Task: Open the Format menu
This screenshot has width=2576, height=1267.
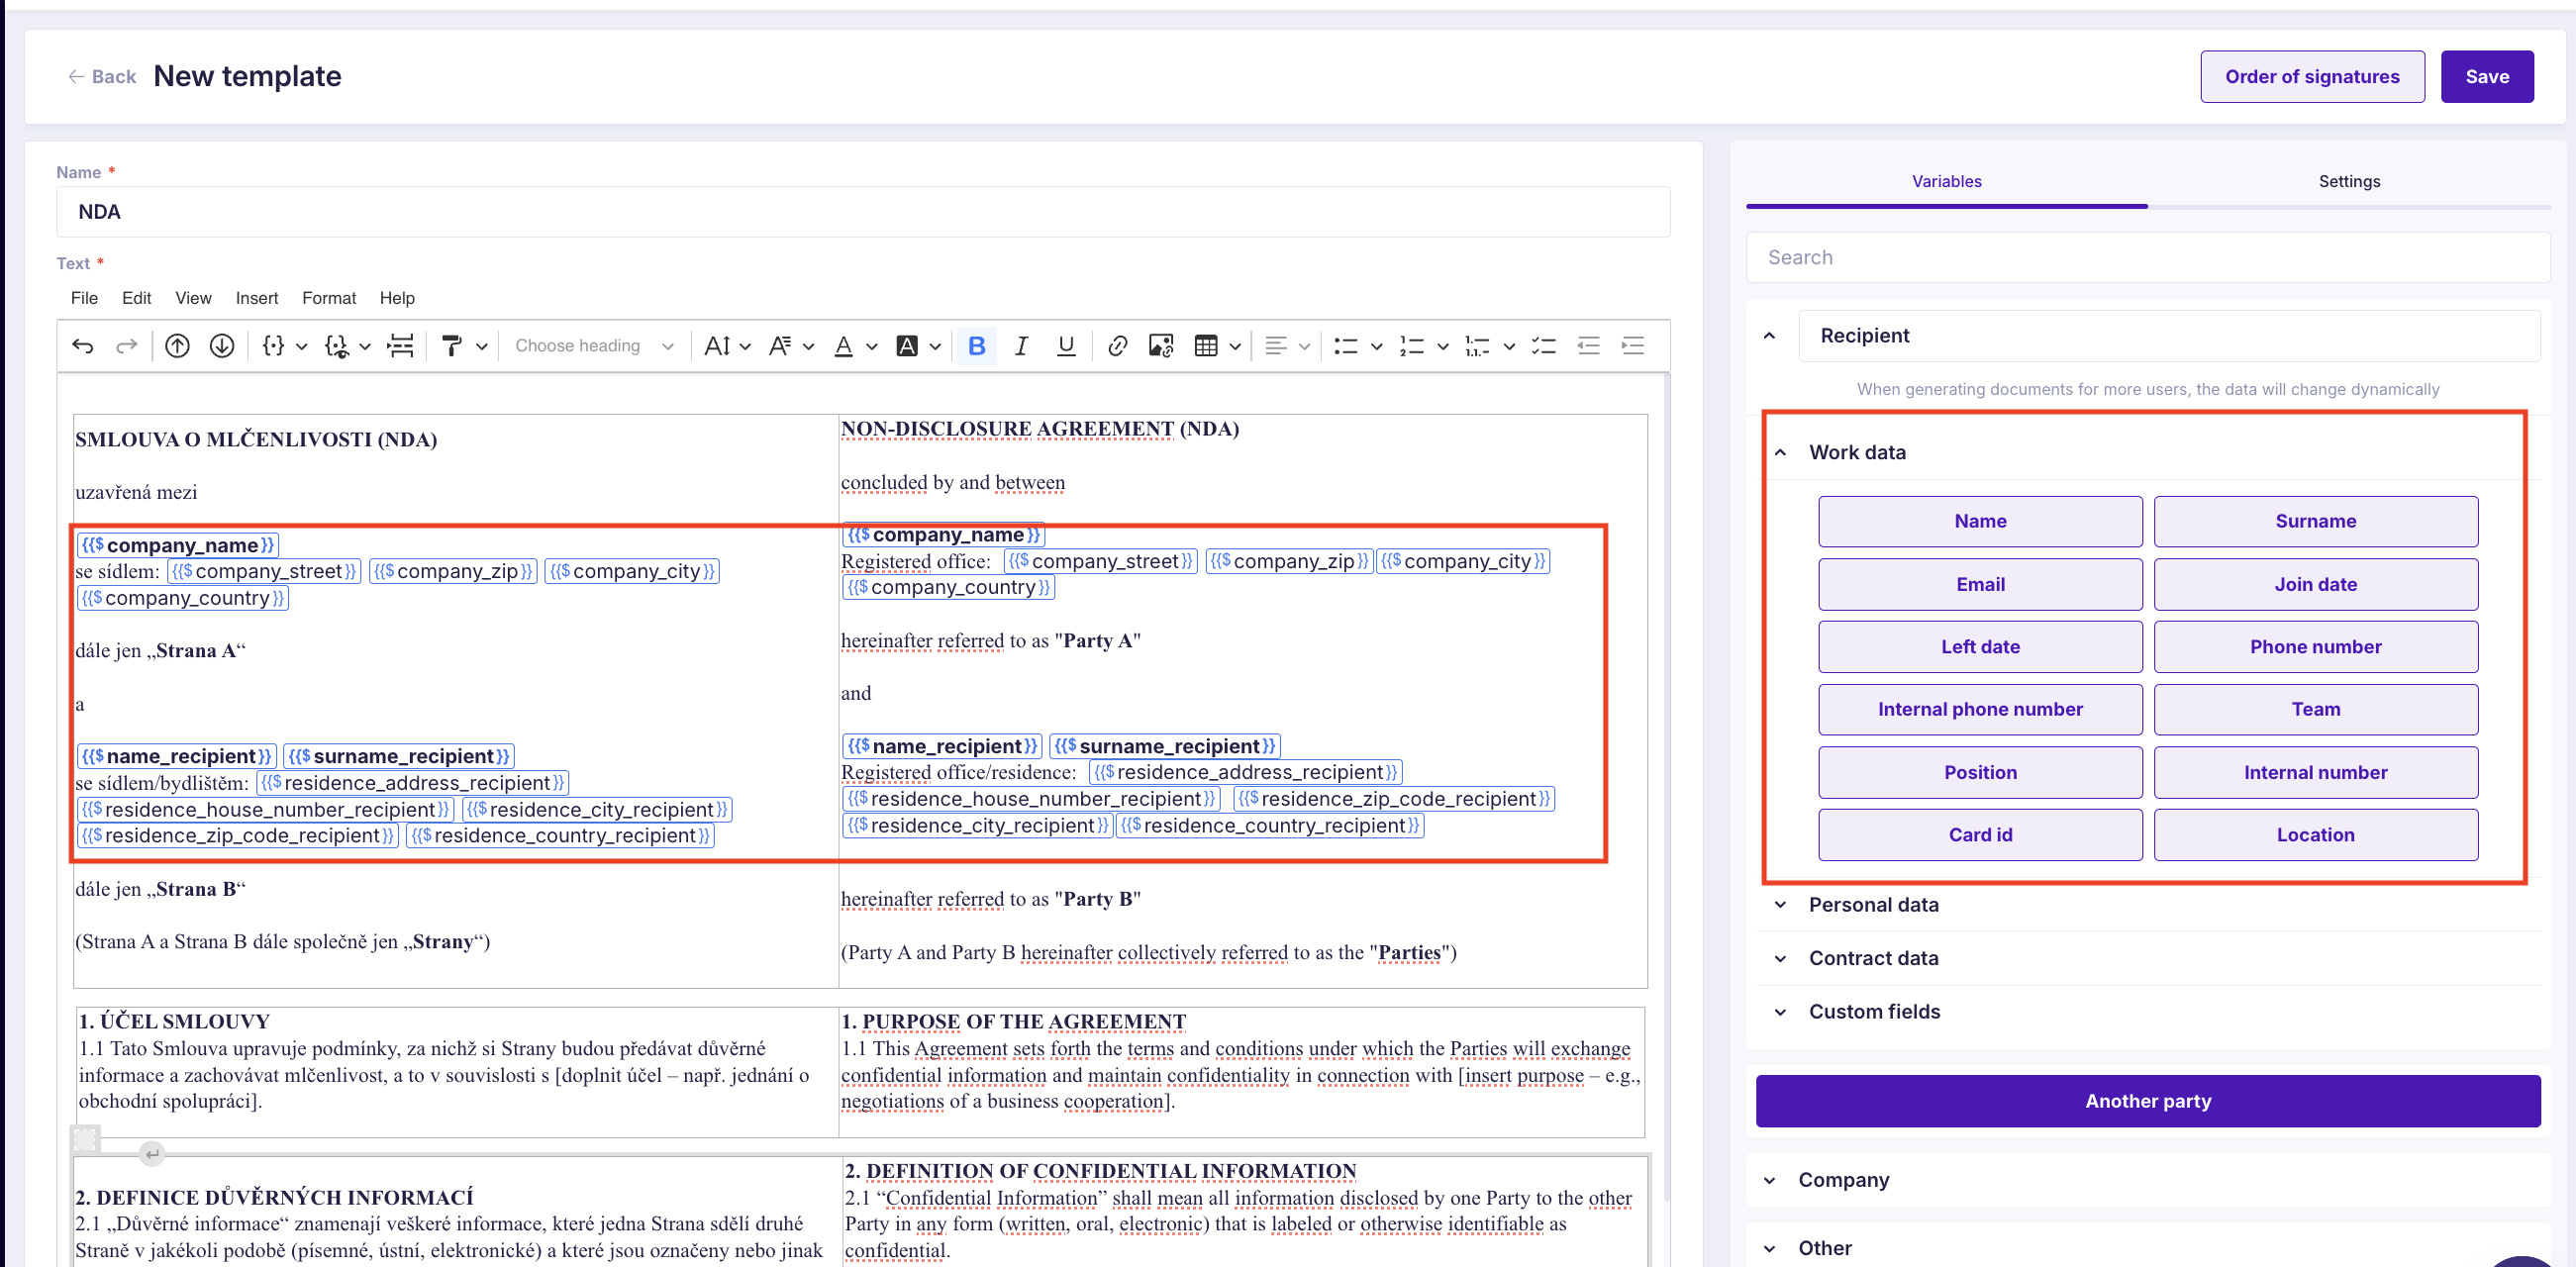Action: coord(329,298)
